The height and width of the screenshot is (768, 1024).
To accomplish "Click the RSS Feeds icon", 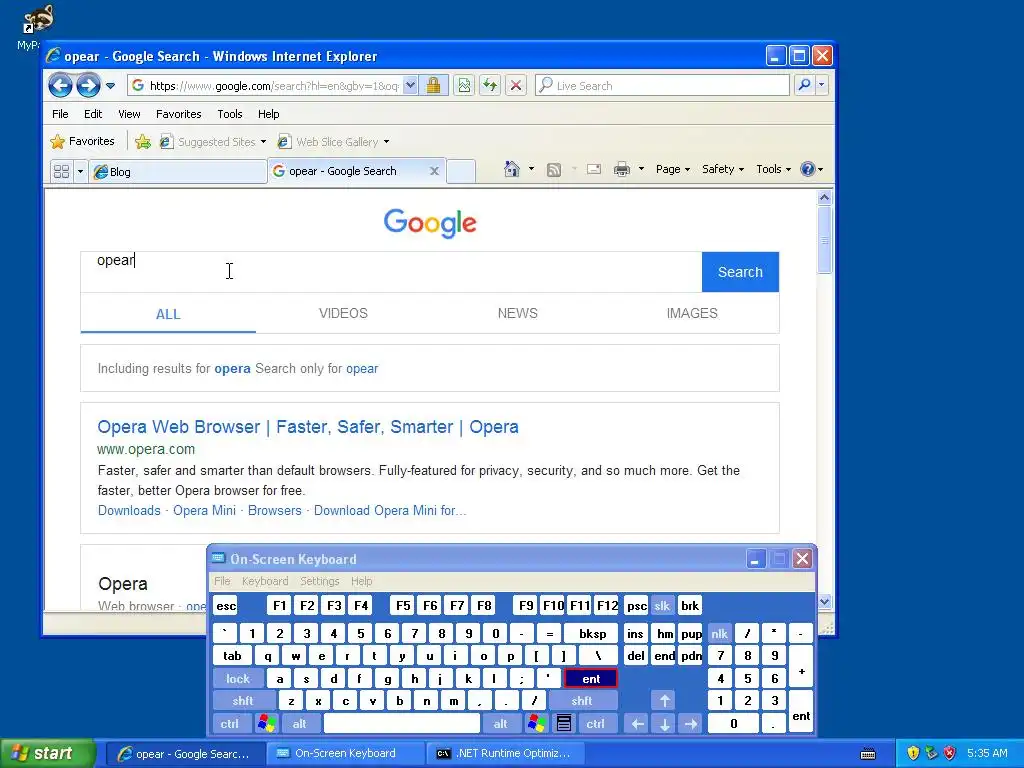I will 554,170.
